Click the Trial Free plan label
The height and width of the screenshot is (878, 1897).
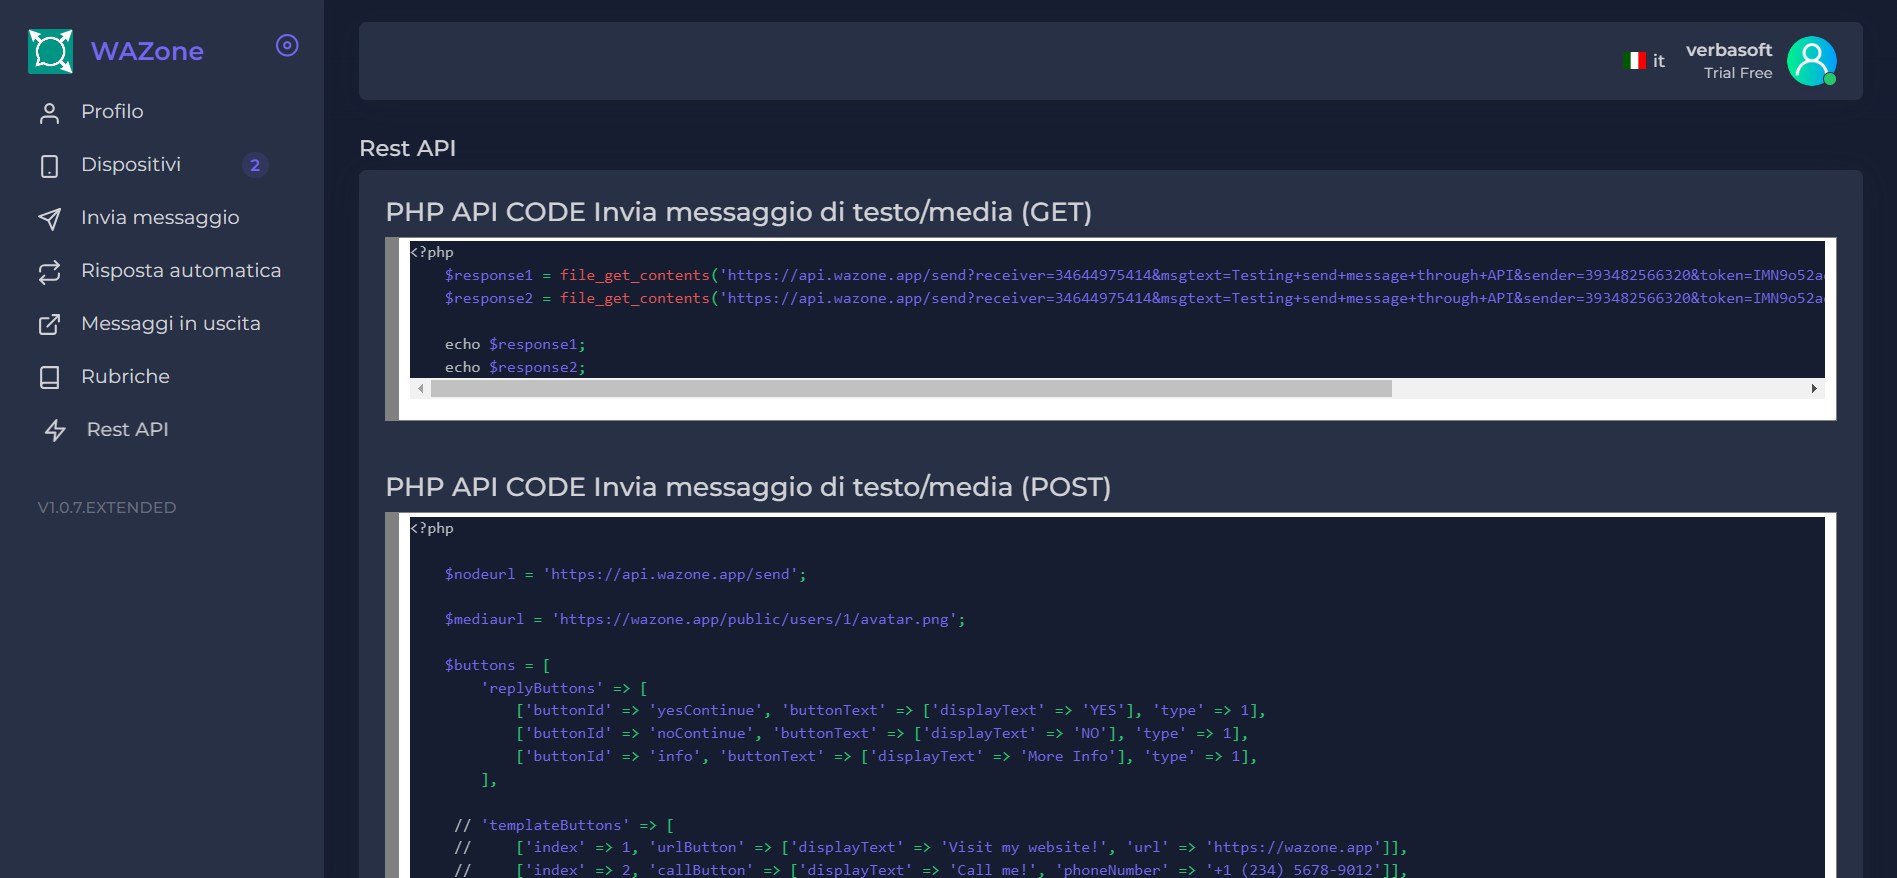pyautogui.click(x=1738, y=73)
